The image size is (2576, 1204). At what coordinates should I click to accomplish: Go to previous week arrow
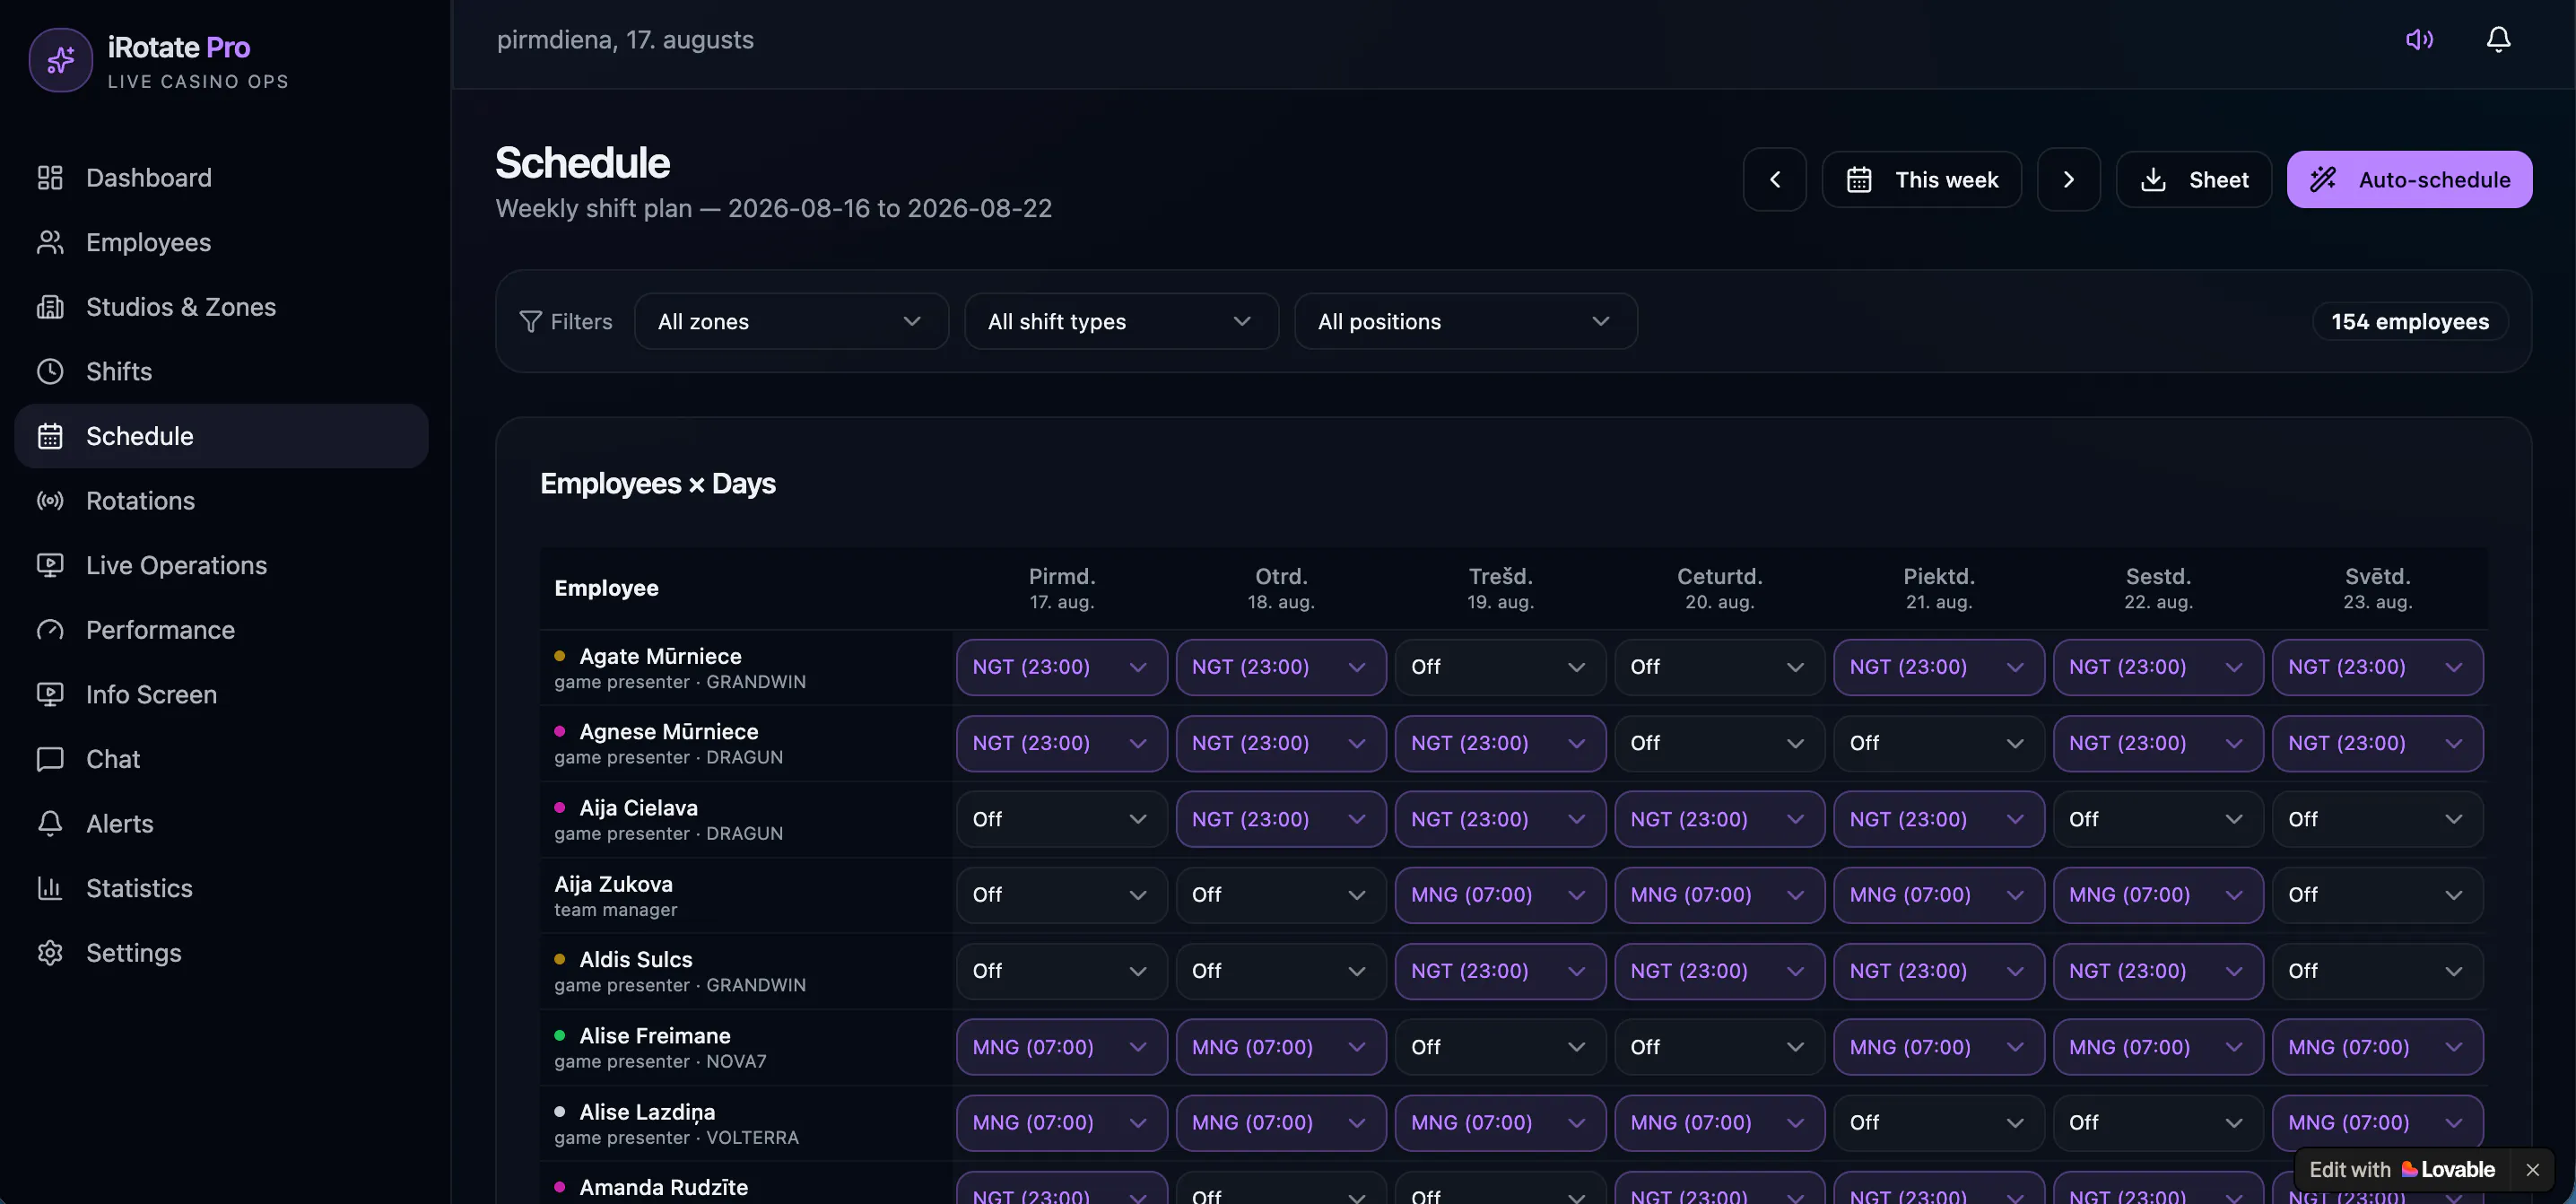(1775, 179)
